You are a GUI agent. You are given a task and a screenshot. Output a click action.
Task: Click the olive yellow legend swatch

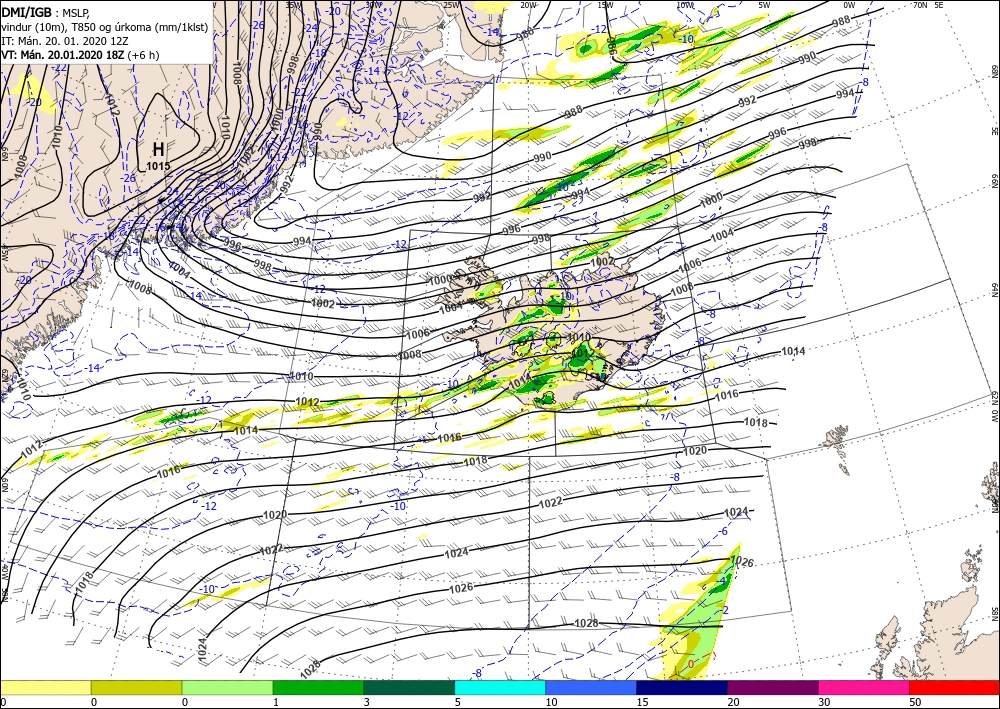136,687
